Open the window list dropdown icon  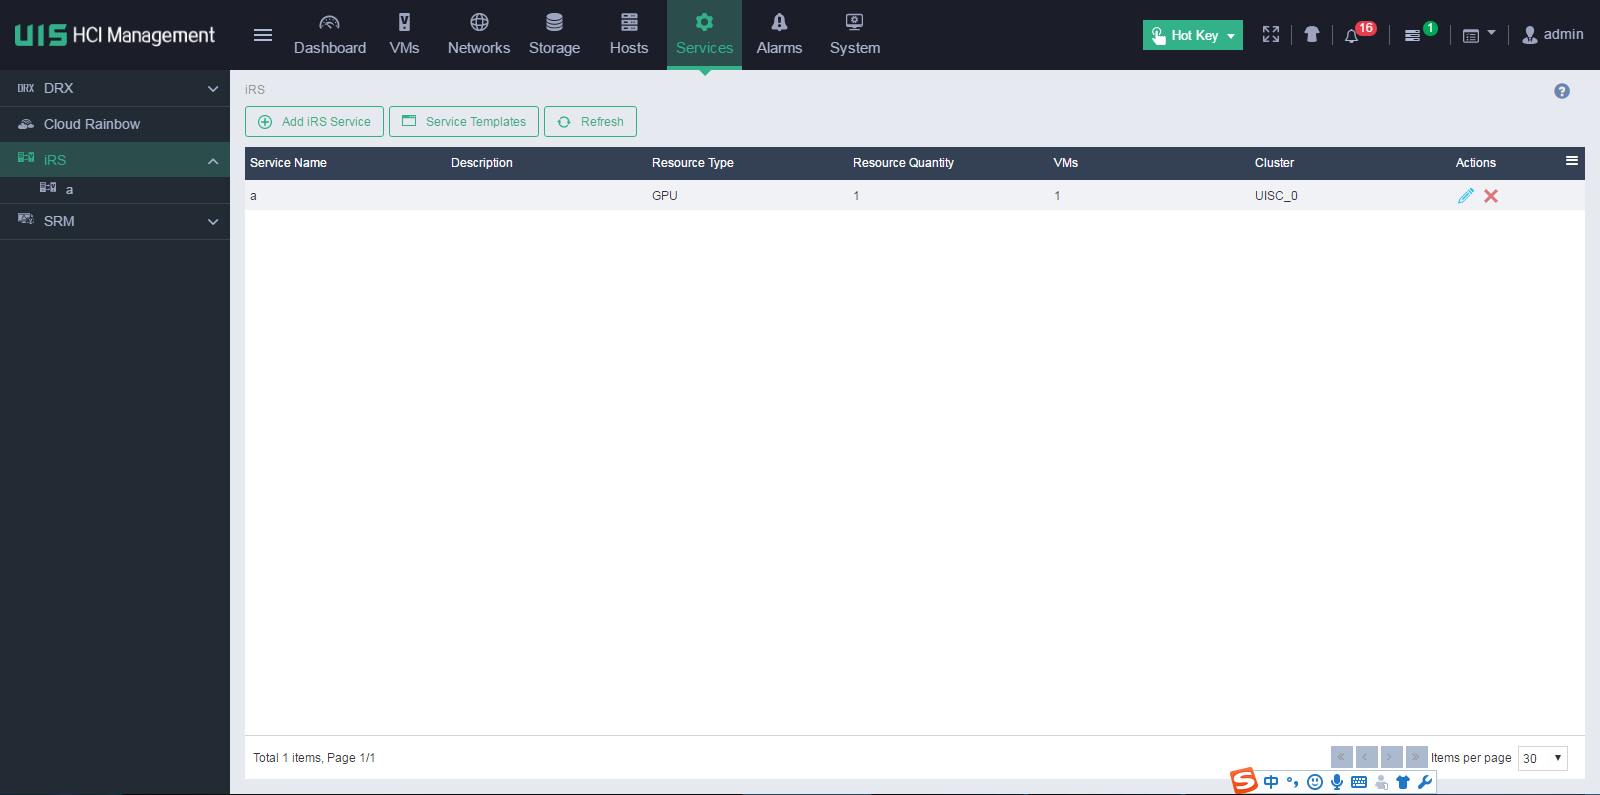[x=1479, y=35]
